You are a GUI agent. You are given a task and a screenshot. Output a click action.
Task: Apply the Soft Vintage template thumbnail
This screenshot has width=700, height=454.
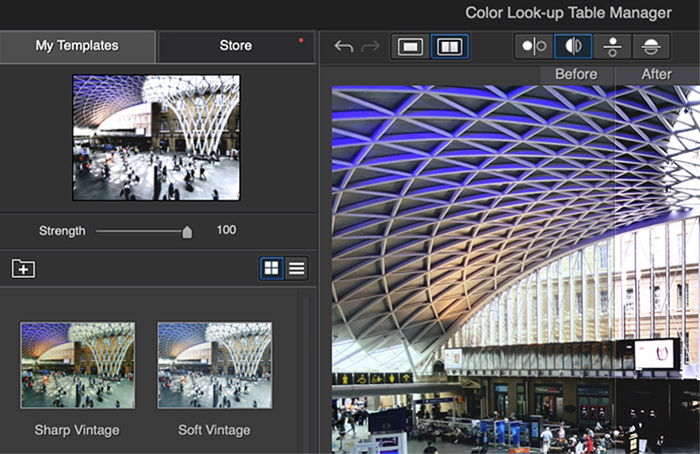click(215, 365)
